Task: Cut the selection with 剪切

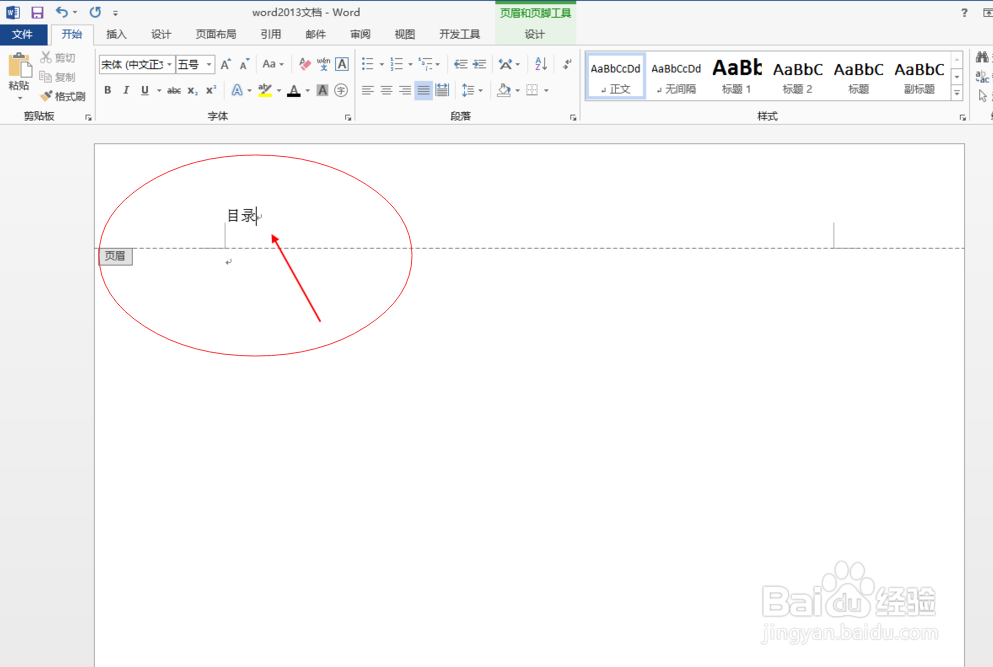Action: tap(58, 58)
